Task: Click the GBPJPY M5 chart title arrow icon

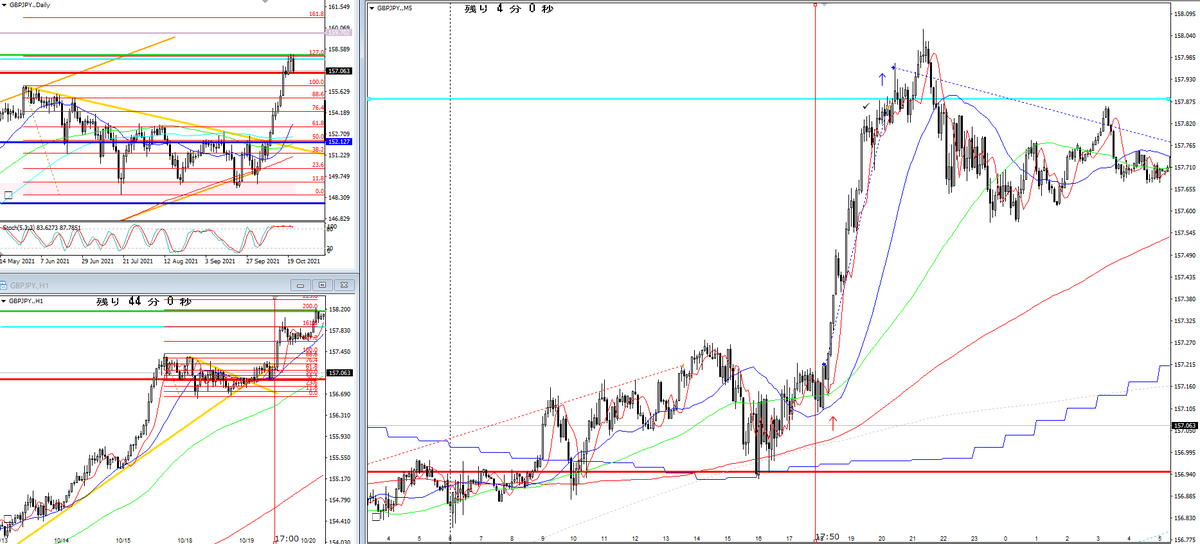Action: pos(373,8)
